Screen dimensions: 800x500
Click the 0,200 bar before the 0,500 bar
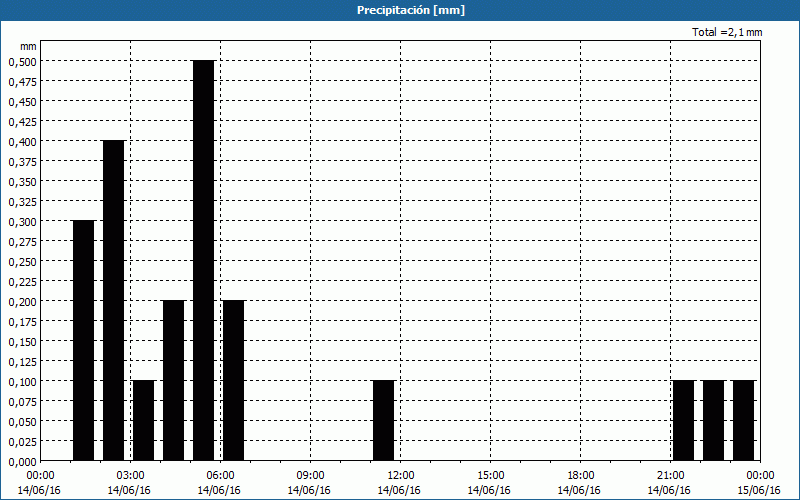click(x=173, y=381)
